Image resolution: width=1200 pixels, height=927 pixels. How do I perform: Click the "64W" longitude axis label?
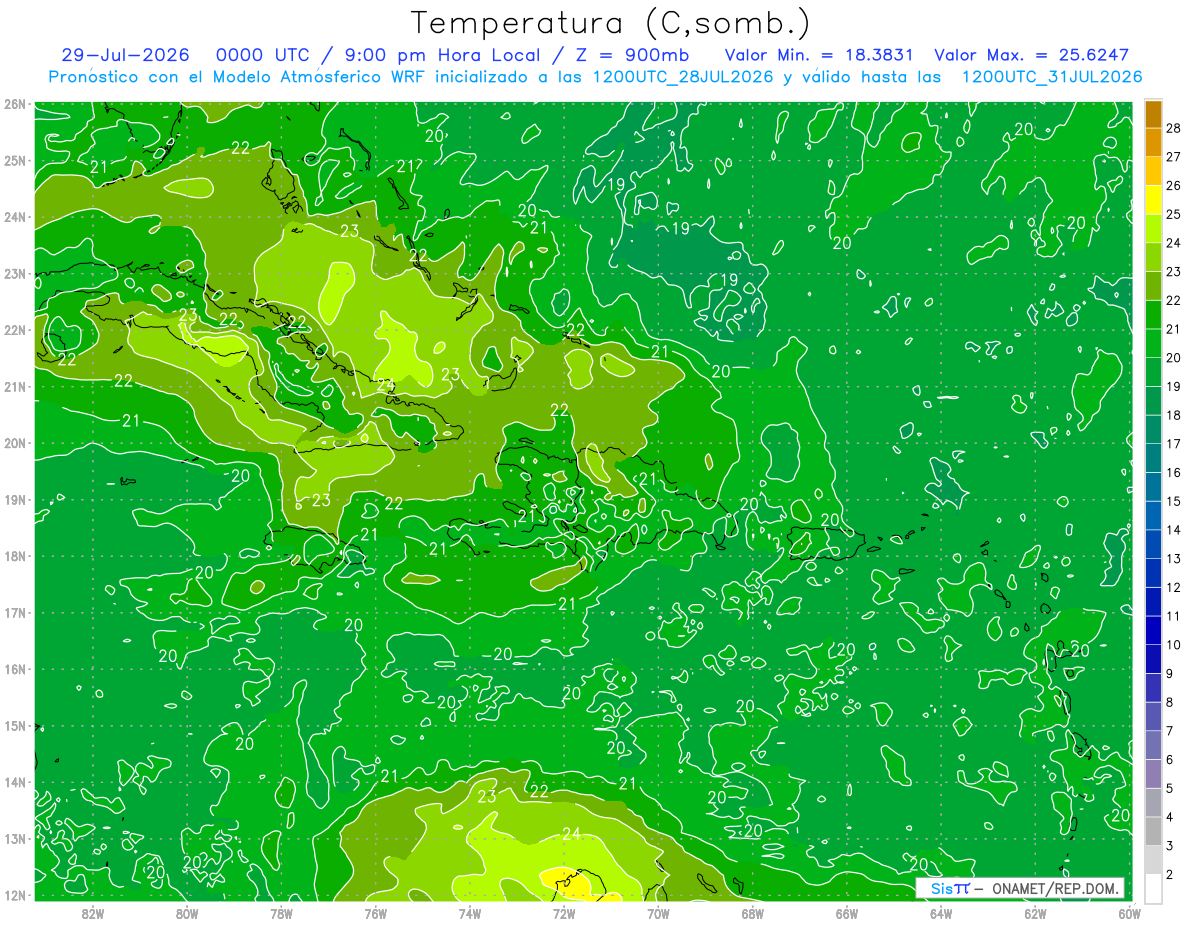941,913
